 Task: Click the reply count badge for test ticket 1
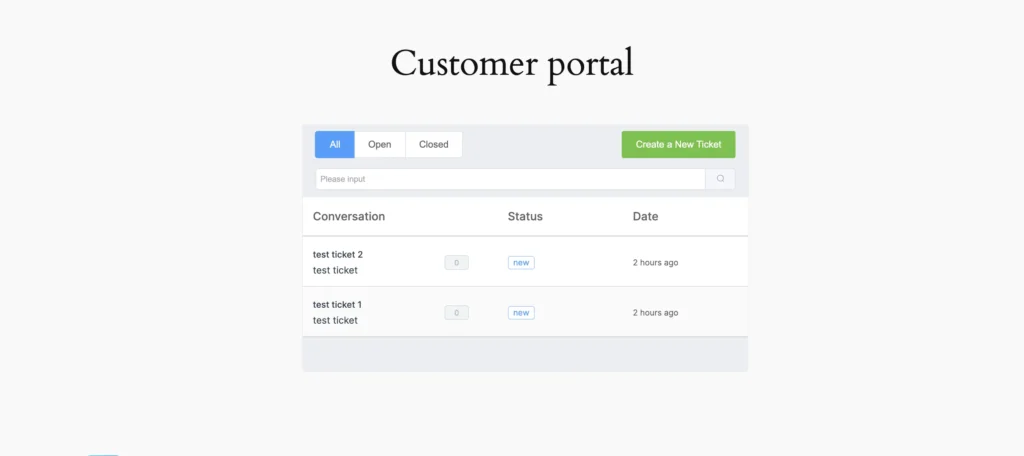tap(456, 313)
